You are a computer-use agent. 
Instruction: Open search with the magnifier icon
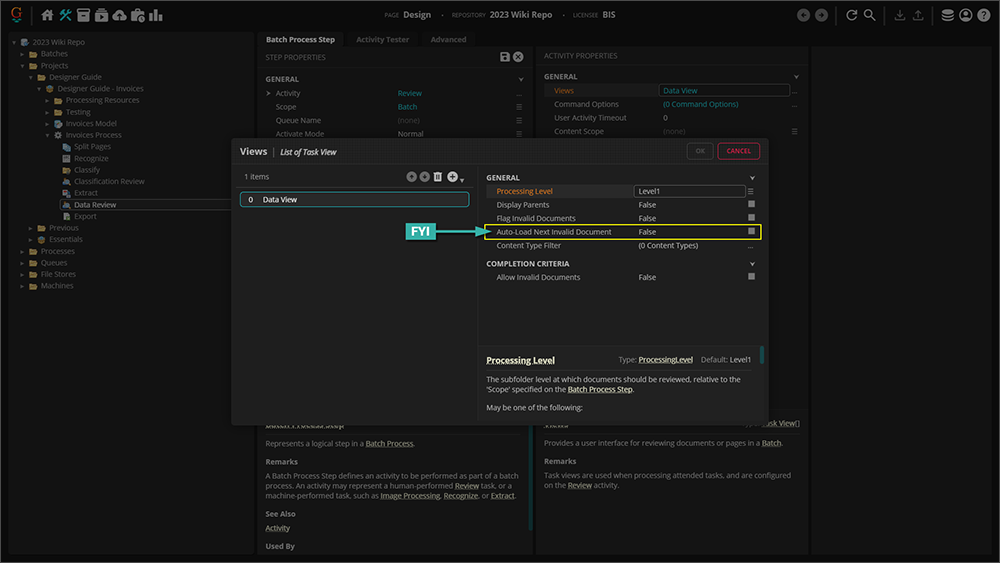coord(870,15)
